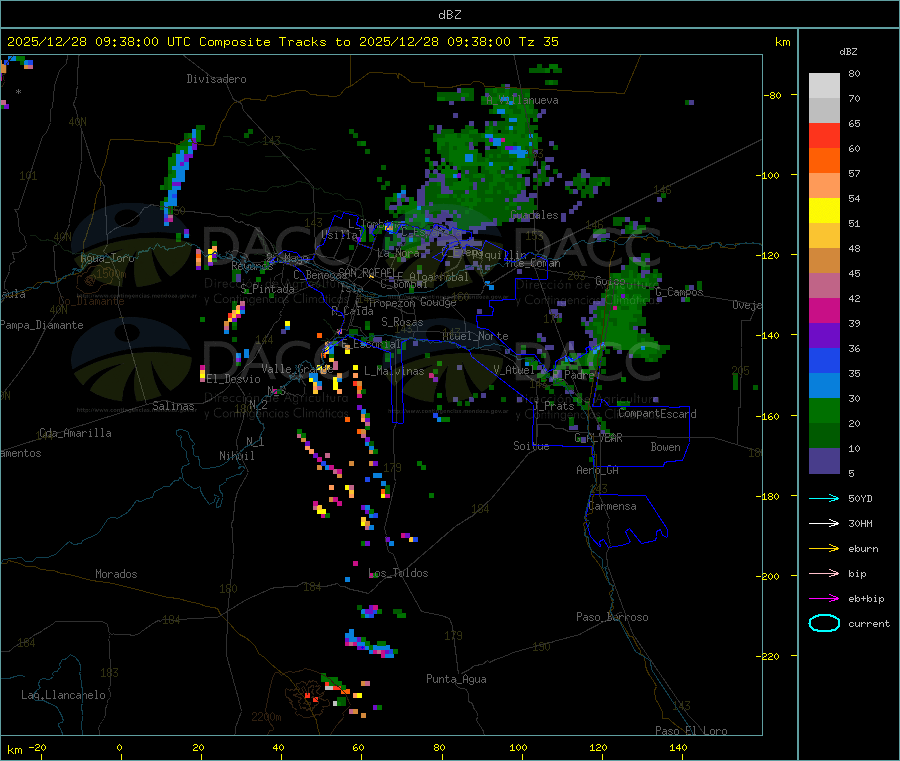Click the 'Pampa_Diamante' map label
This screenshot has width=900, height=761.
42,325
